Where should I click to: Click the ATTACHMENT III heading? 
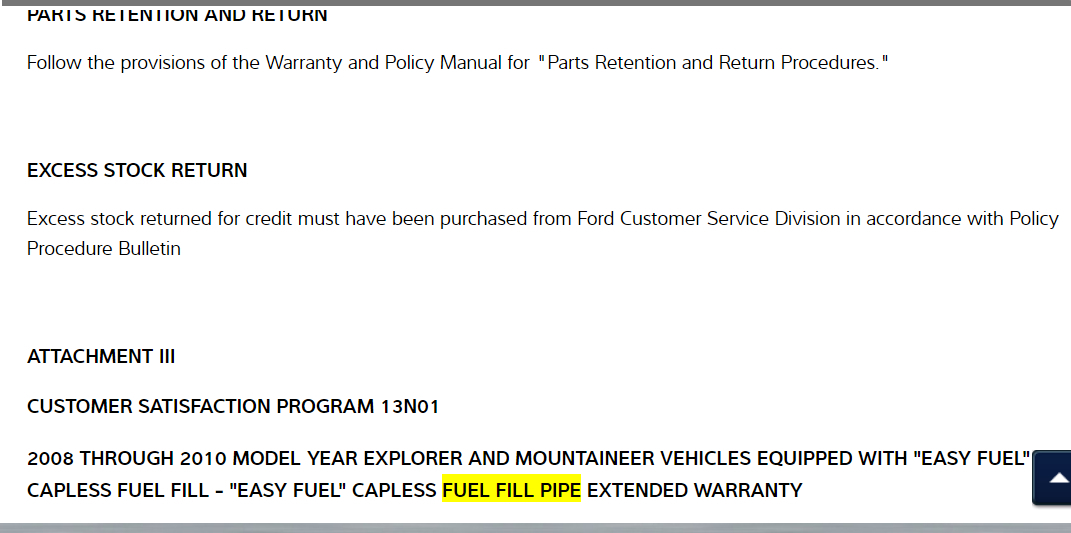101,356
